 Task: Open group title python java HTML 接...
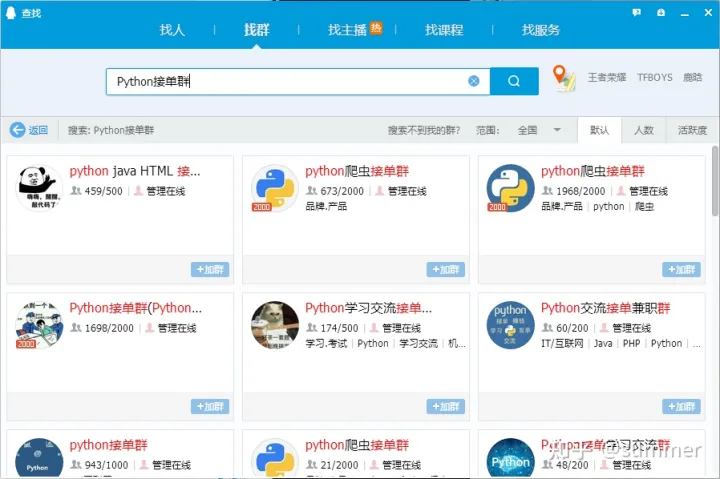[135, 171]
